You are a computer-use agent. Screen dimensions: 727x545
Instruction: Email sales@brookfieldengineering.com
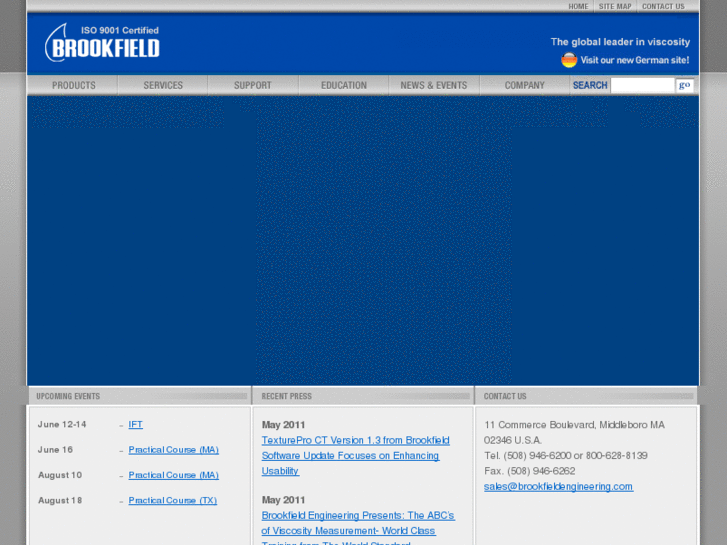pyautogui.click(x=558, y=487)
